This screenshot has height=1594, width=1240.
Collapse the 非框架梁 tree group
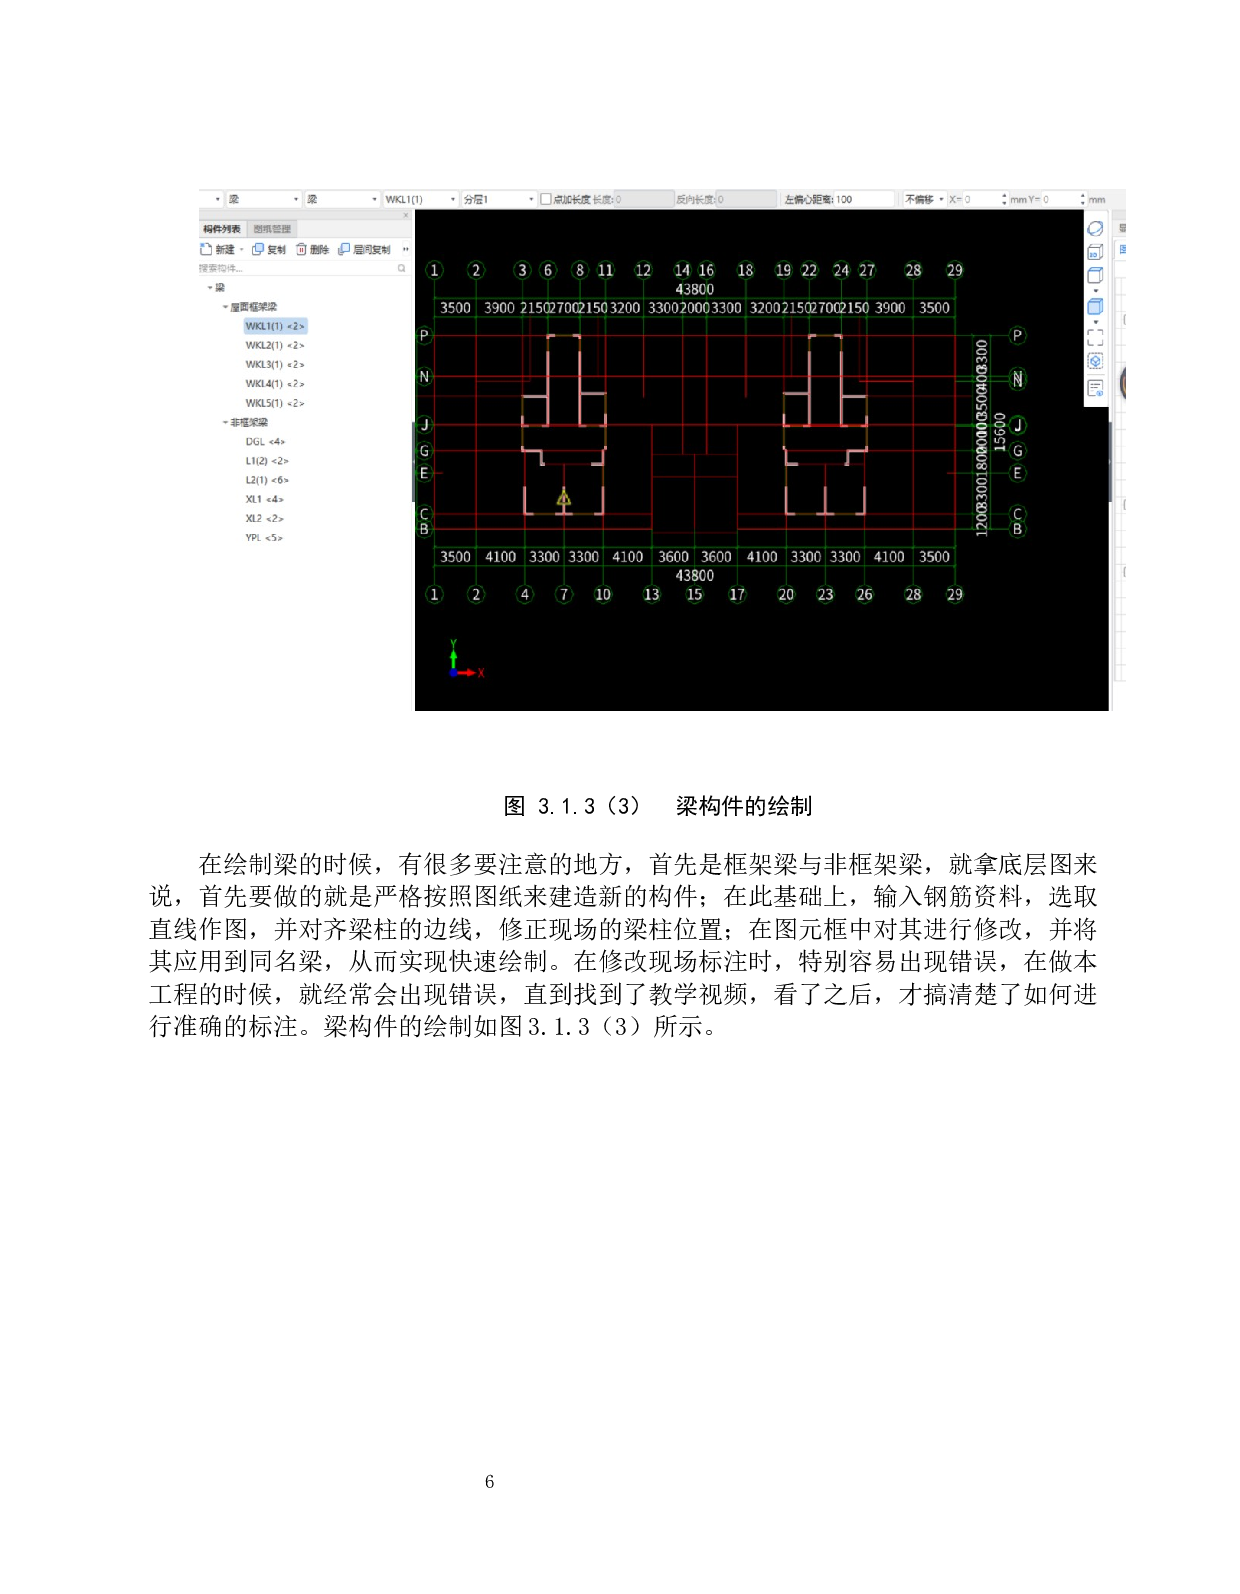tap(225, 422)
